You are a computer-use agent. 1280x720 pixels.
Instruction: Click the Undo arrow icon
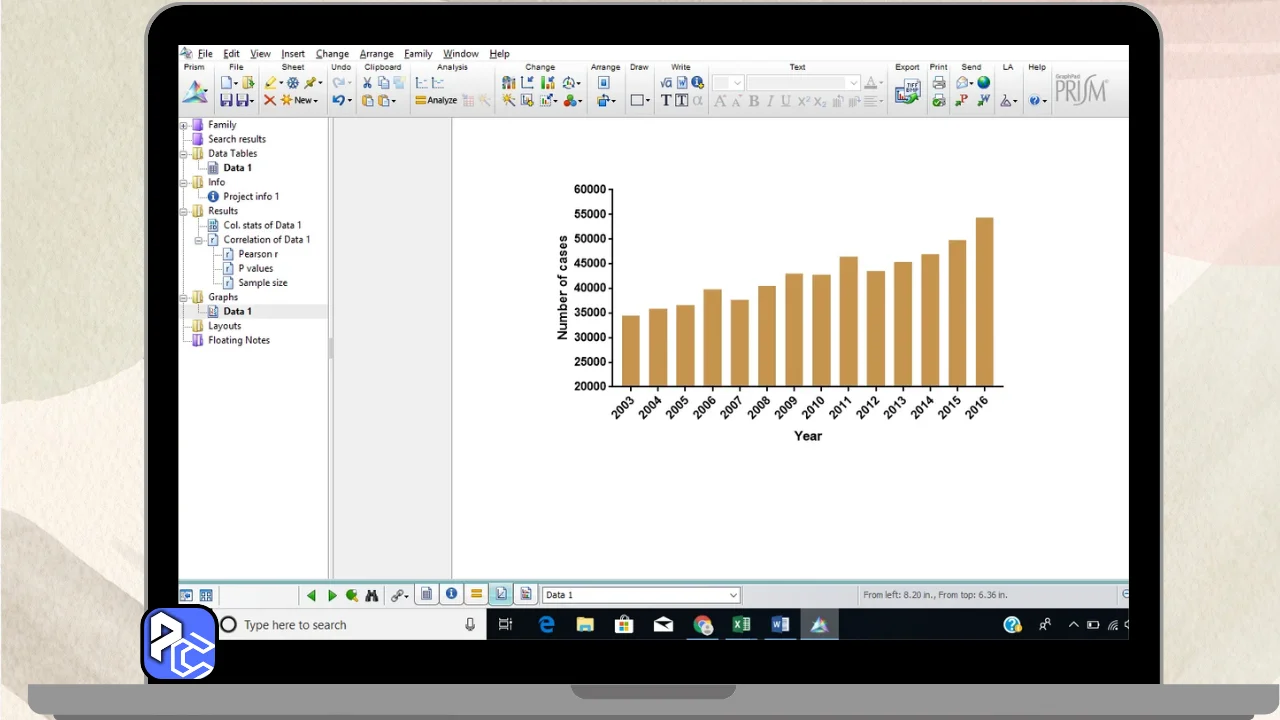(338, 100)
